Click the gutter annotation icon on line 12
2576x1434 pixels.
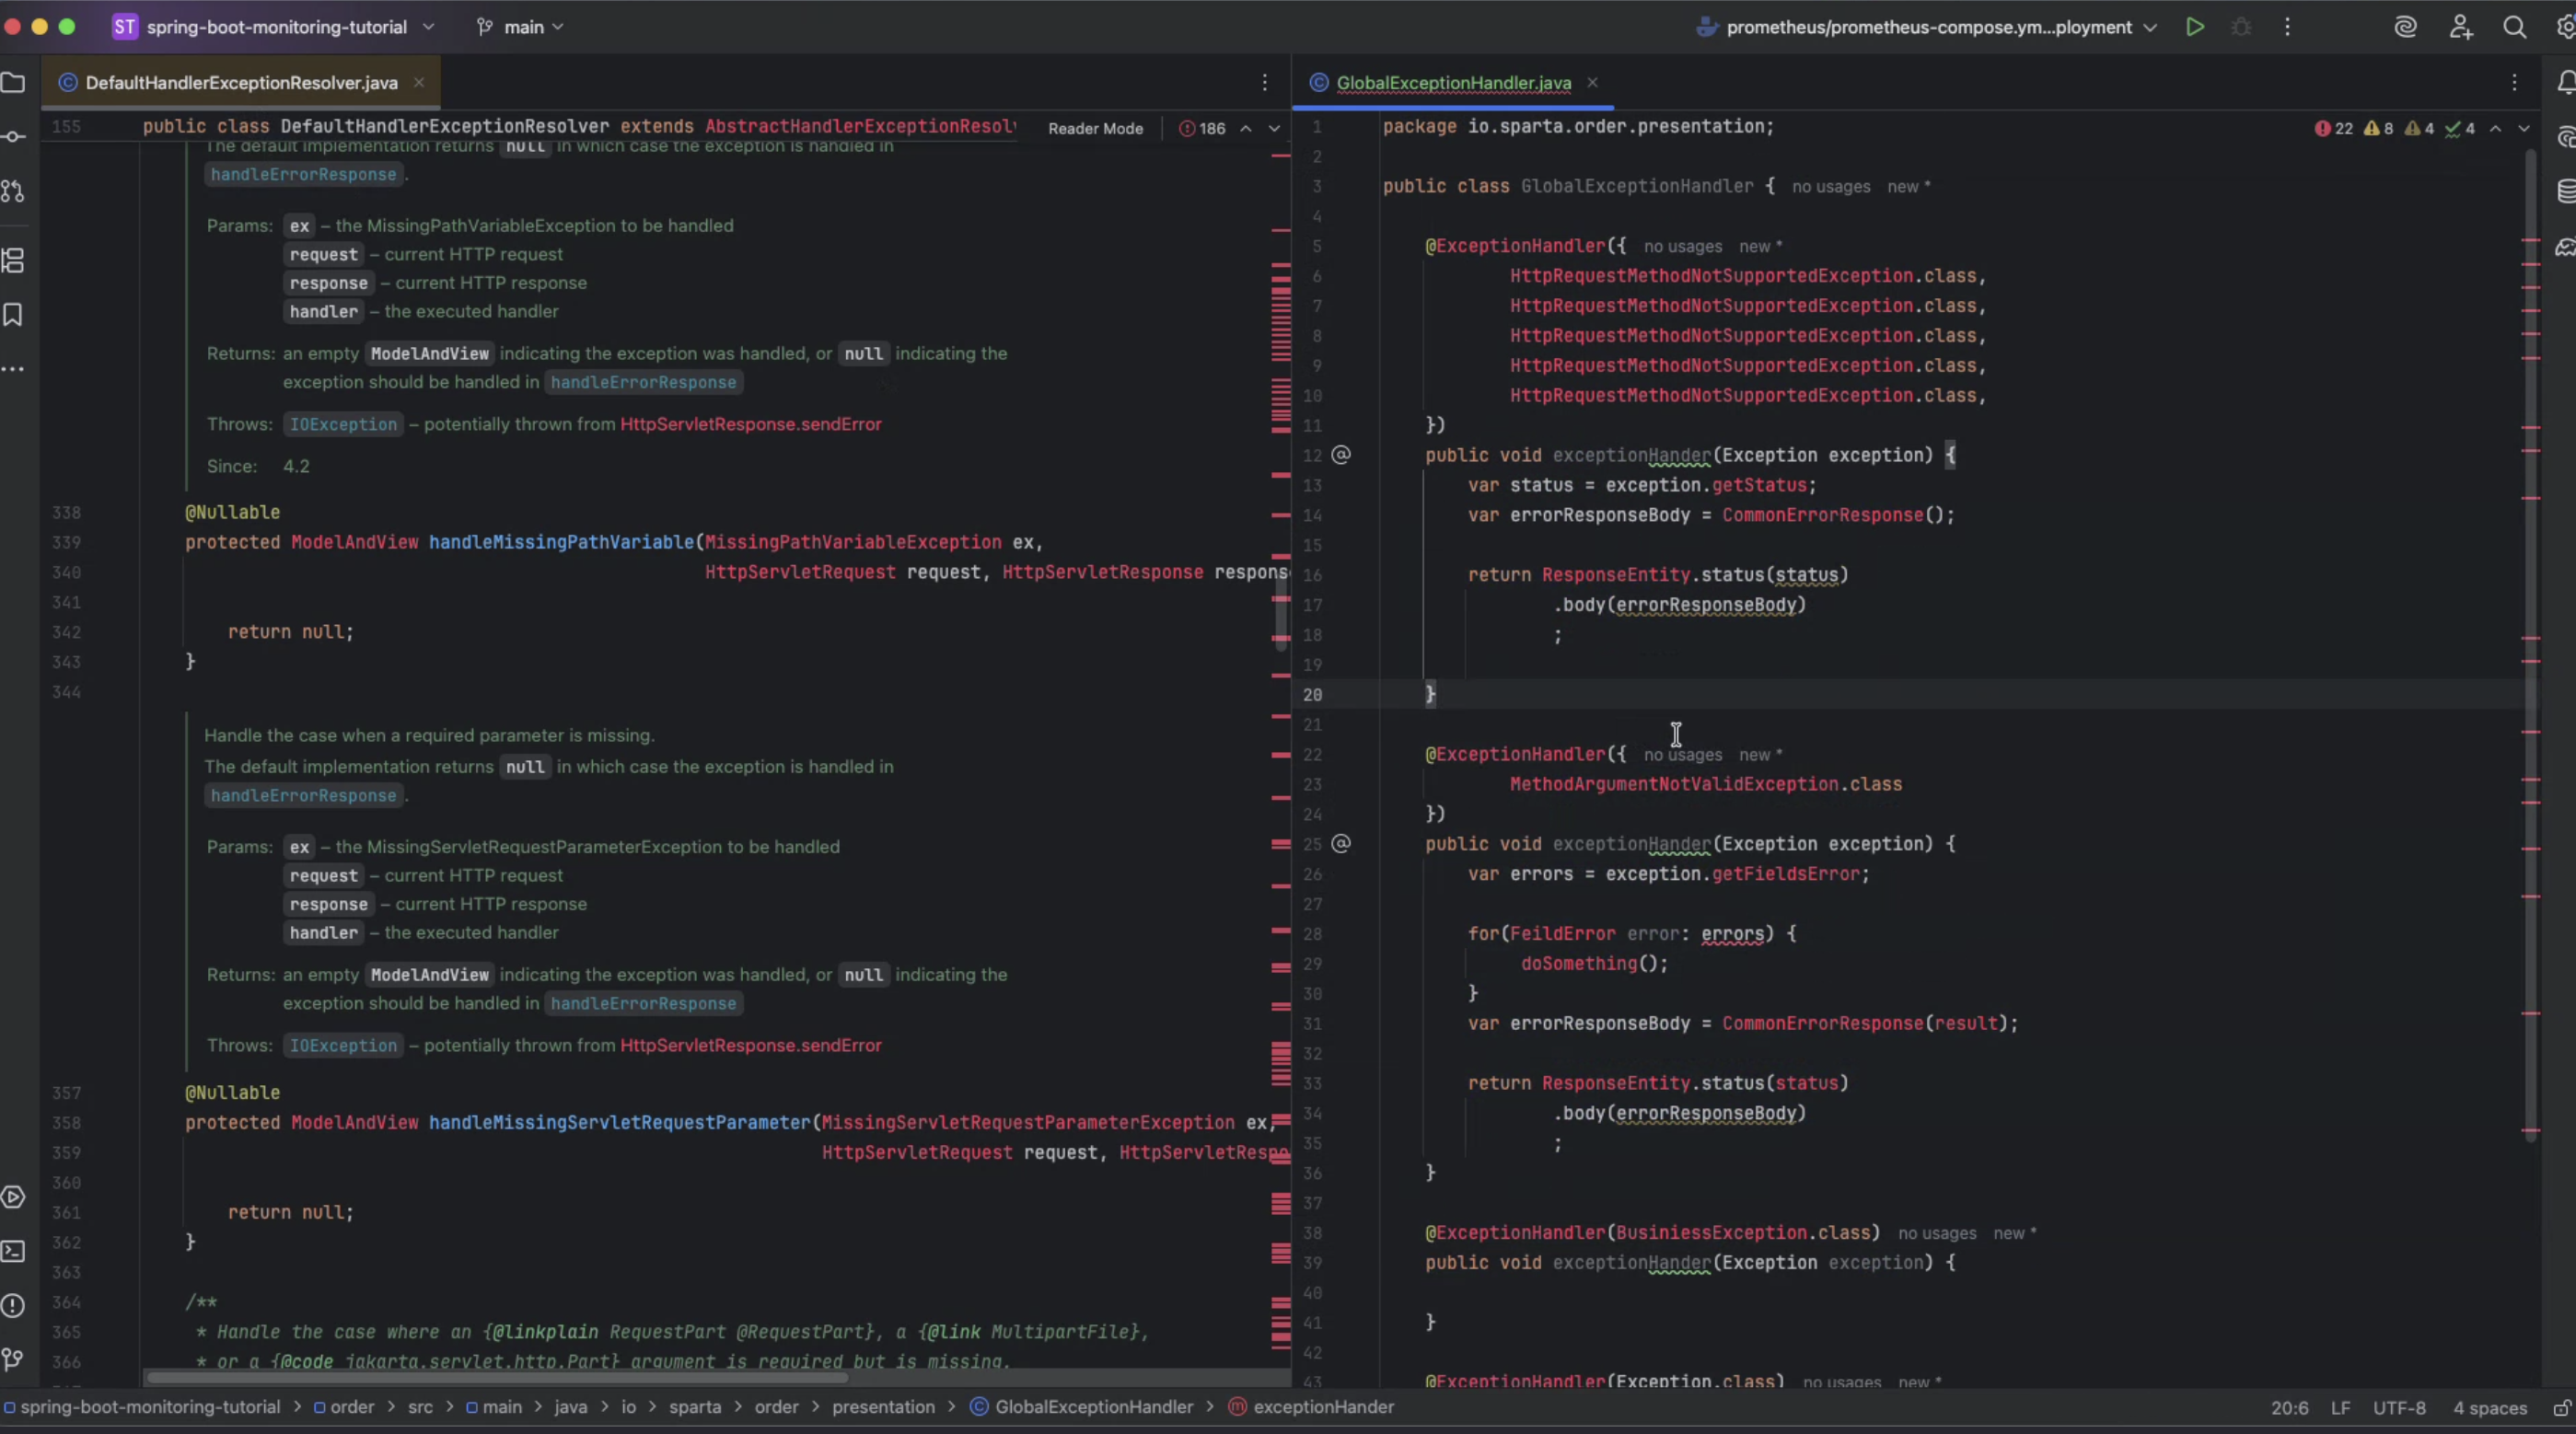click(1341, 455)
